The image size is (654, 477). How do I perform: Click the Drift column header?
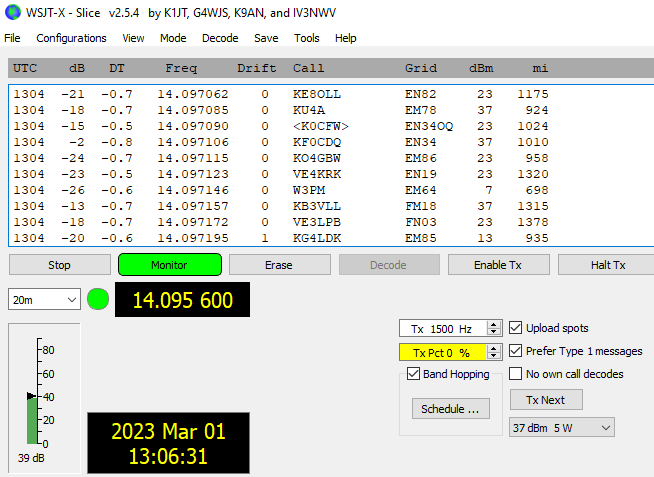[257, 68]
